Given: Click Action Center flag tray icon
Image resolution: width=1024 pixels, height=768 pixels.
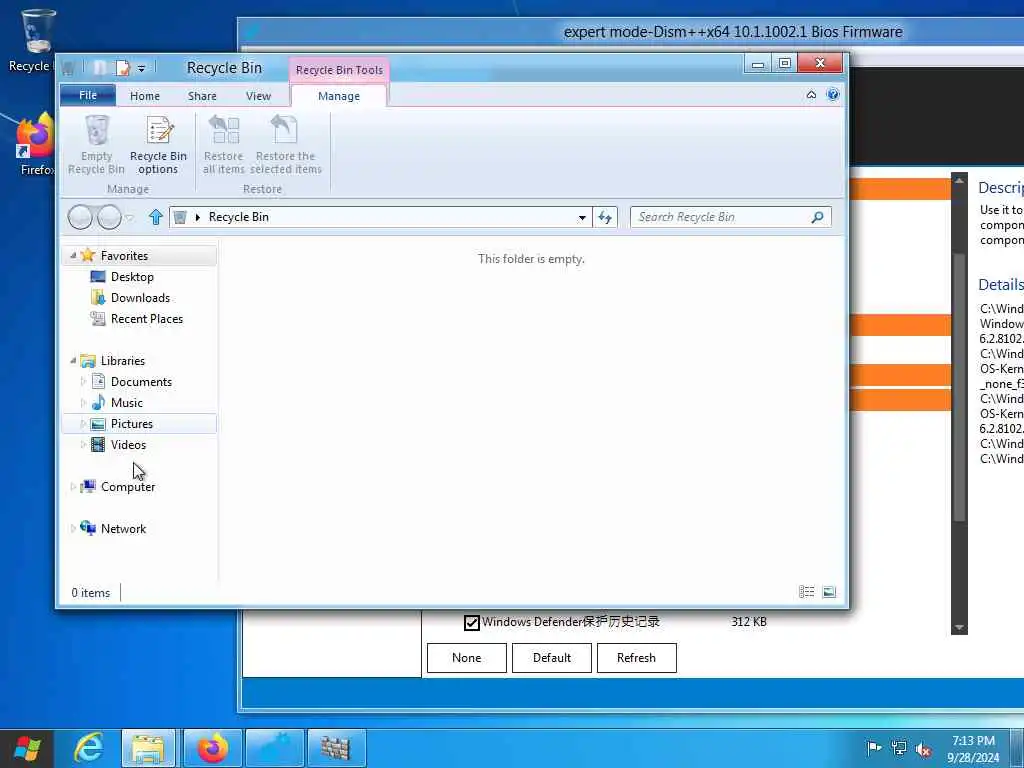Looking at the screenshot, I should (873, 748).
